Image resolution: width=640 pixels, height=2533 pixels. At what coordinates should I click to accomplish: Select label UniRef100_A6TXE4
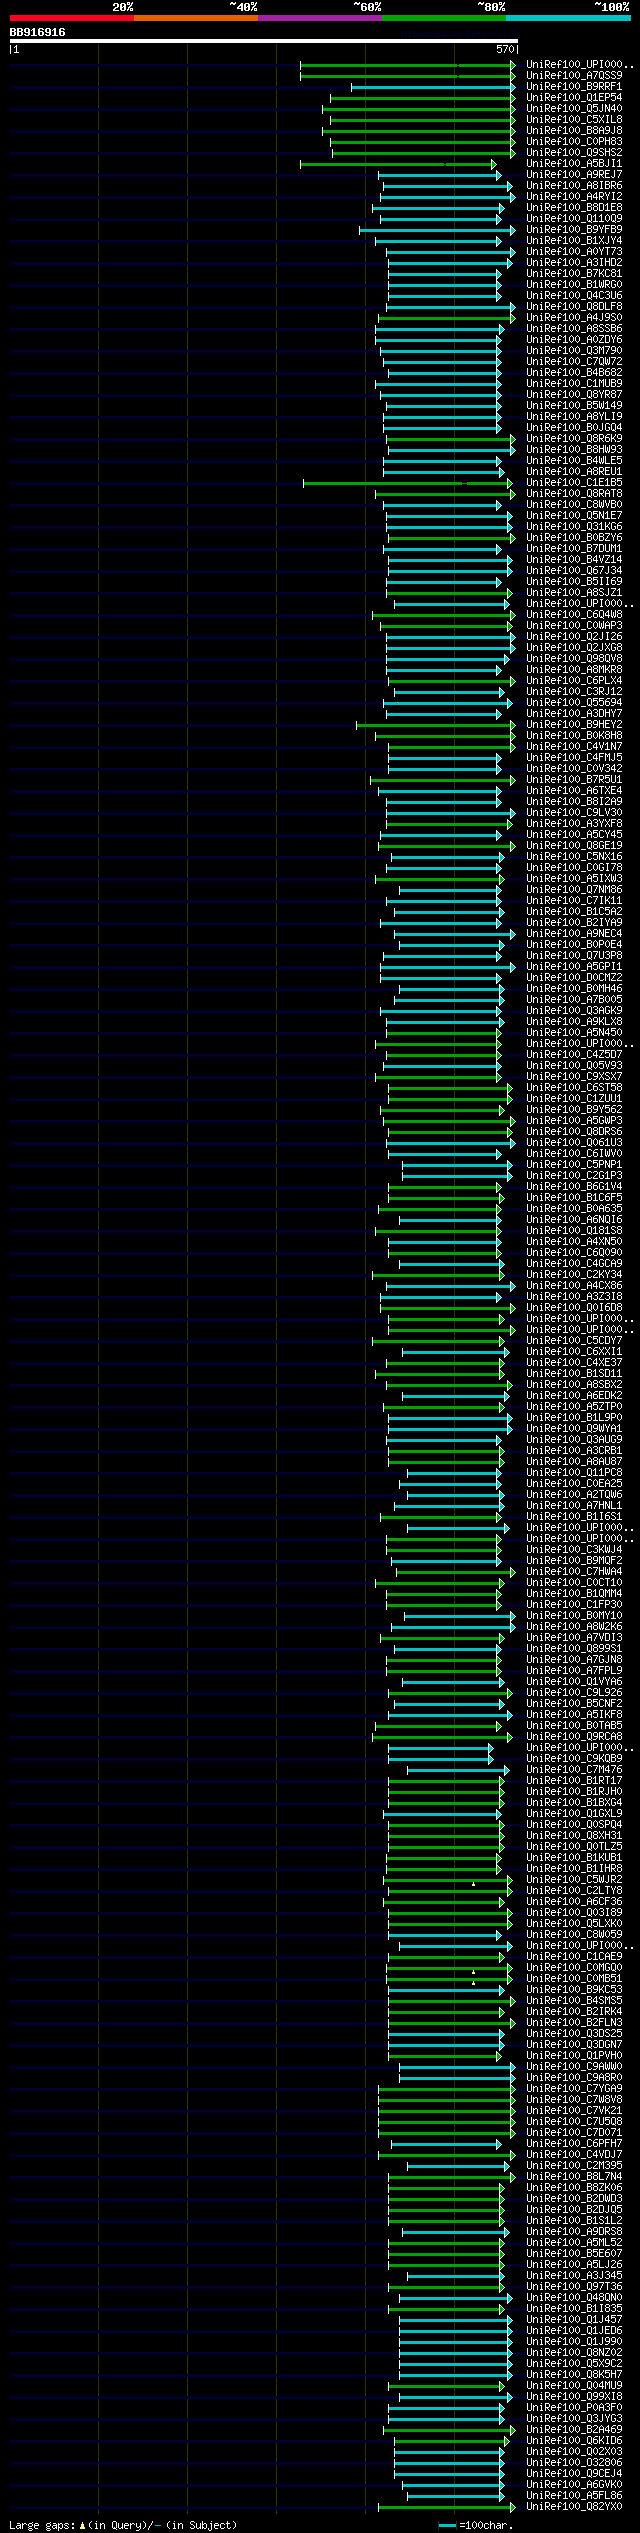(x=574, y=791)
